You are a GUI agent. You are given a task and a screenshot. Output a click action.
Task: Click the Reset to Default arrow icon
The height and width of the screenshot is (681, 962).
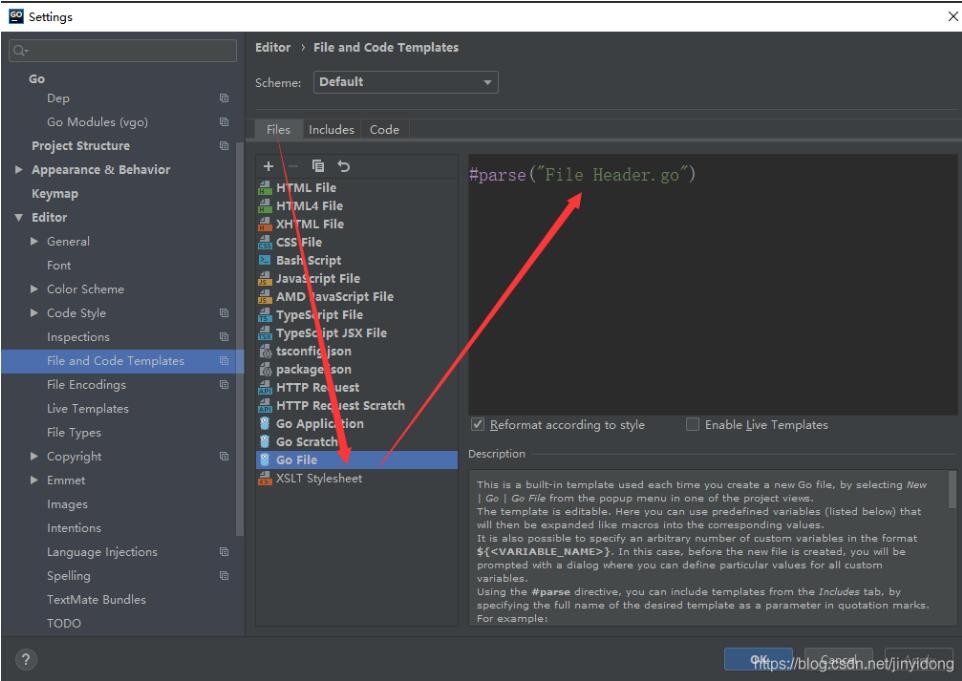pos(344,166)
